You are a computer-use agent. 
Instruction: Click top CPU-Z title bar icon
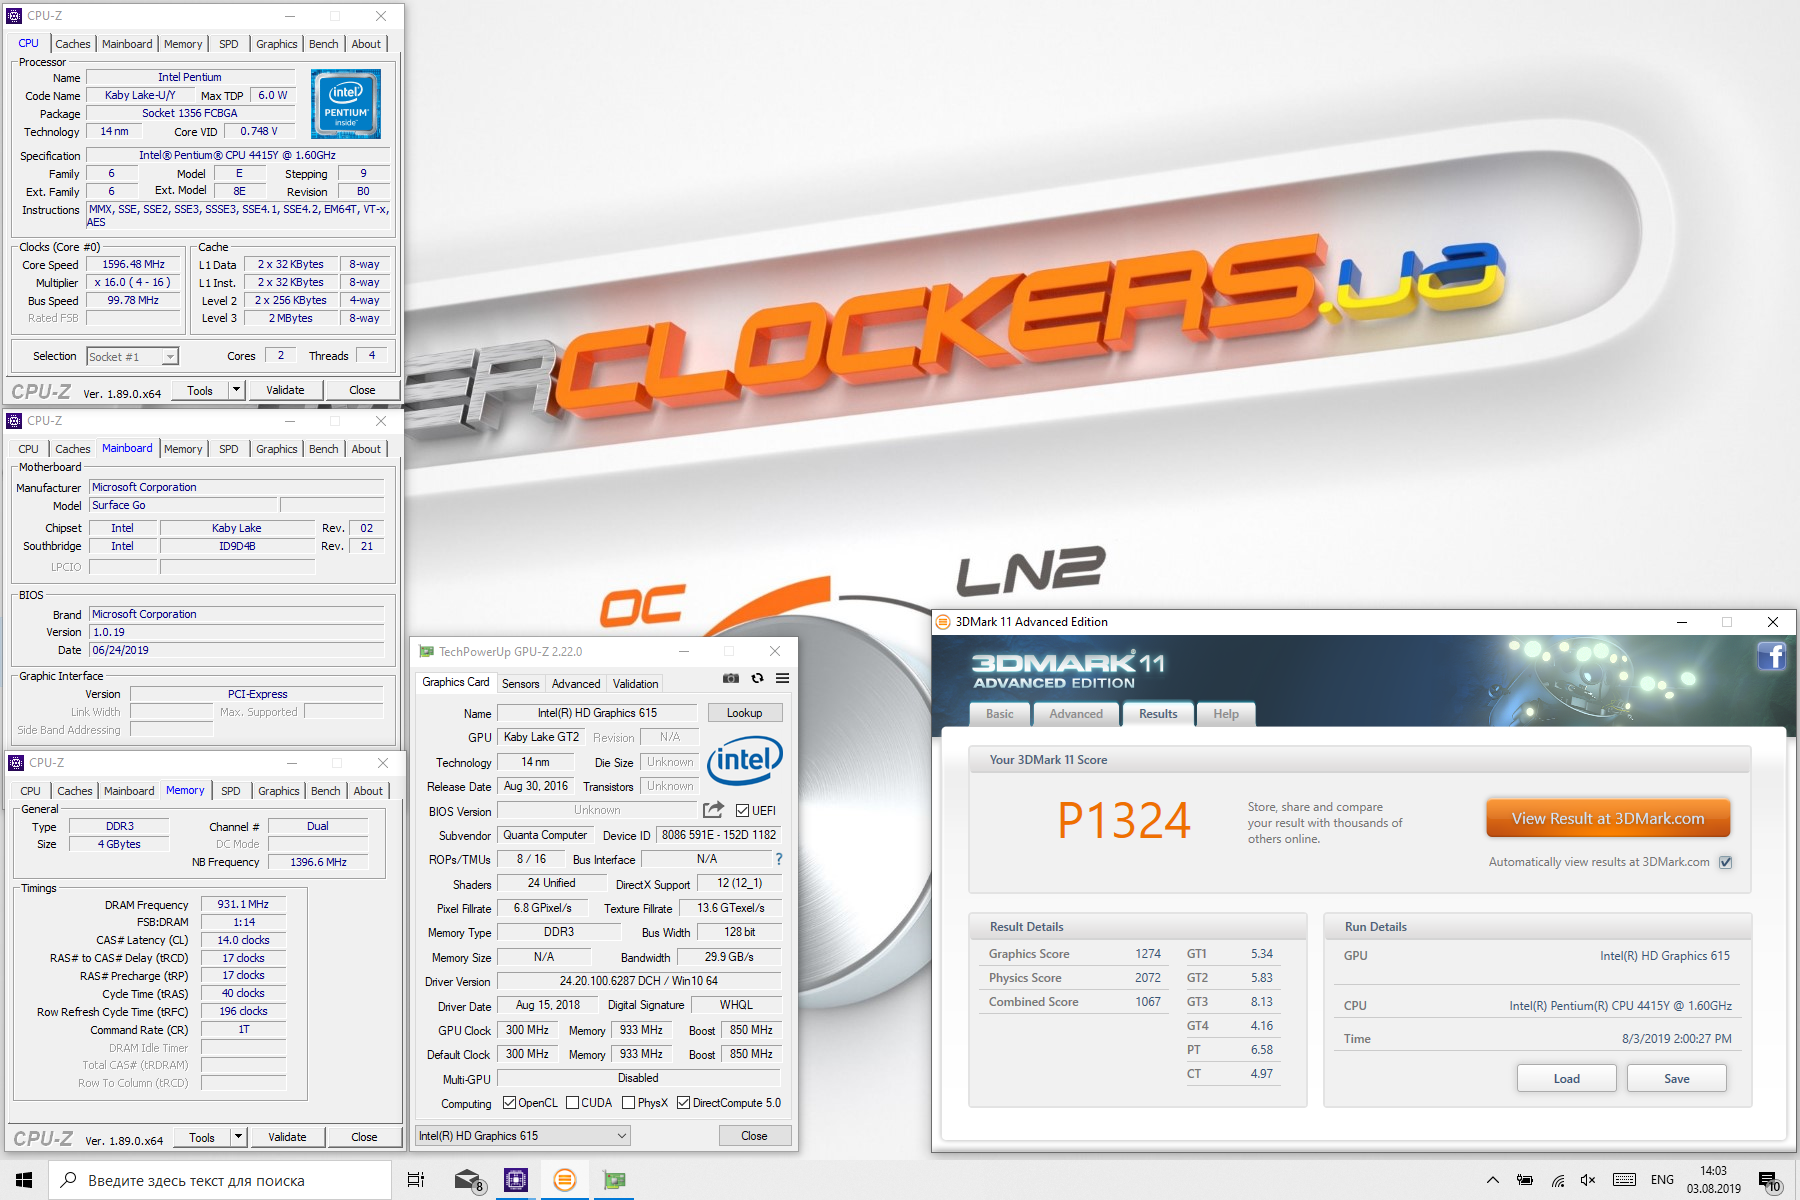14,16
